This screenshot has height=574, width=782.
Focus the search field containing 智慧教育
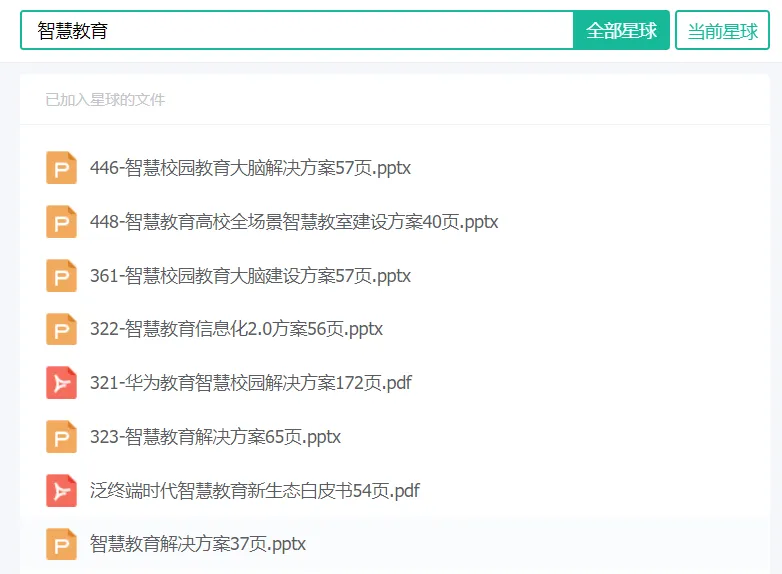297,30
